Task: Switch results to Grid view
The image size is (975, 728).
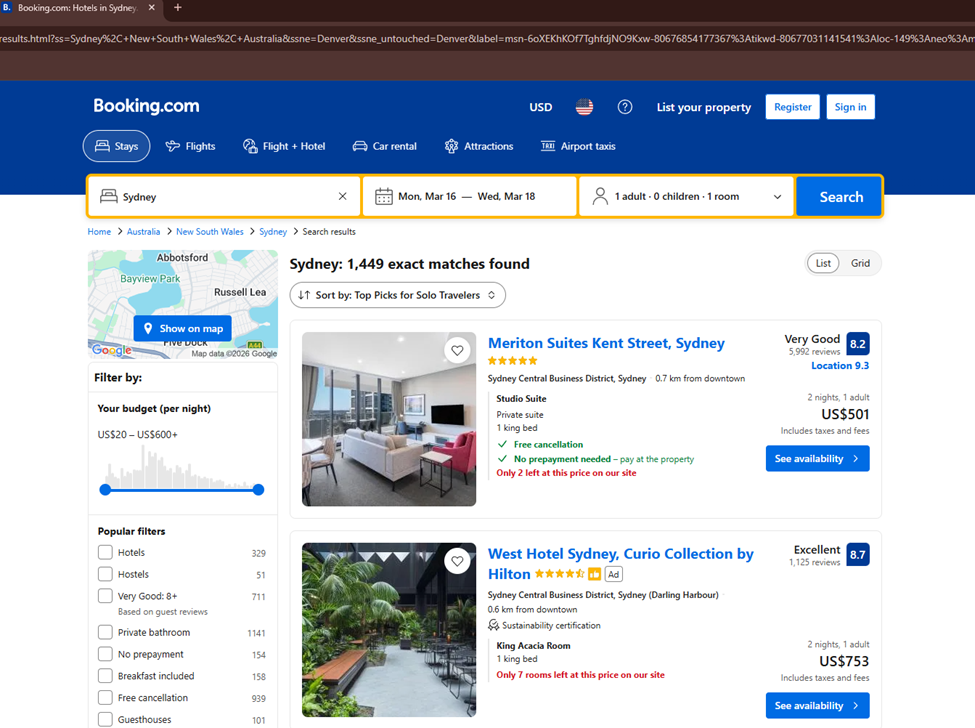Action: pyautogui.click(x=860, y=263)
